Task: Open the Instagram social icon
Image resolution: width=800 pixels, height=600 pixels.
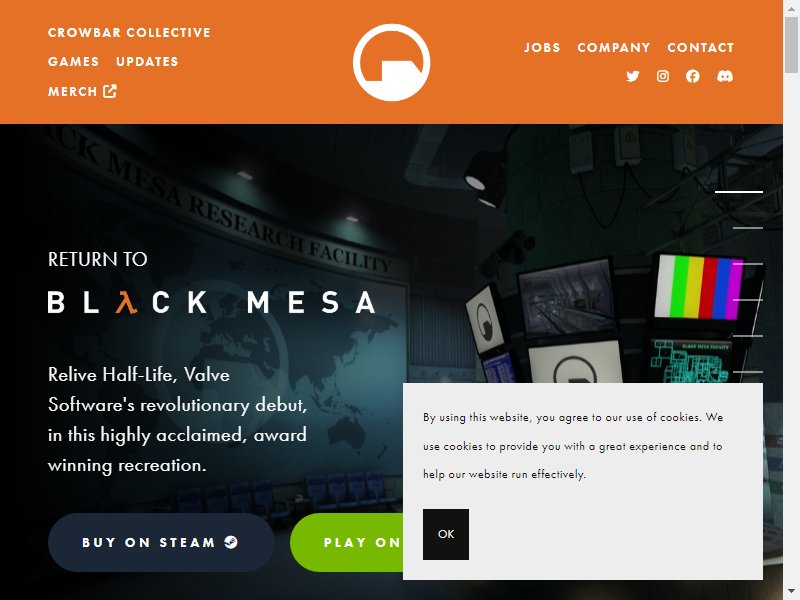Action: coord(663,76)
